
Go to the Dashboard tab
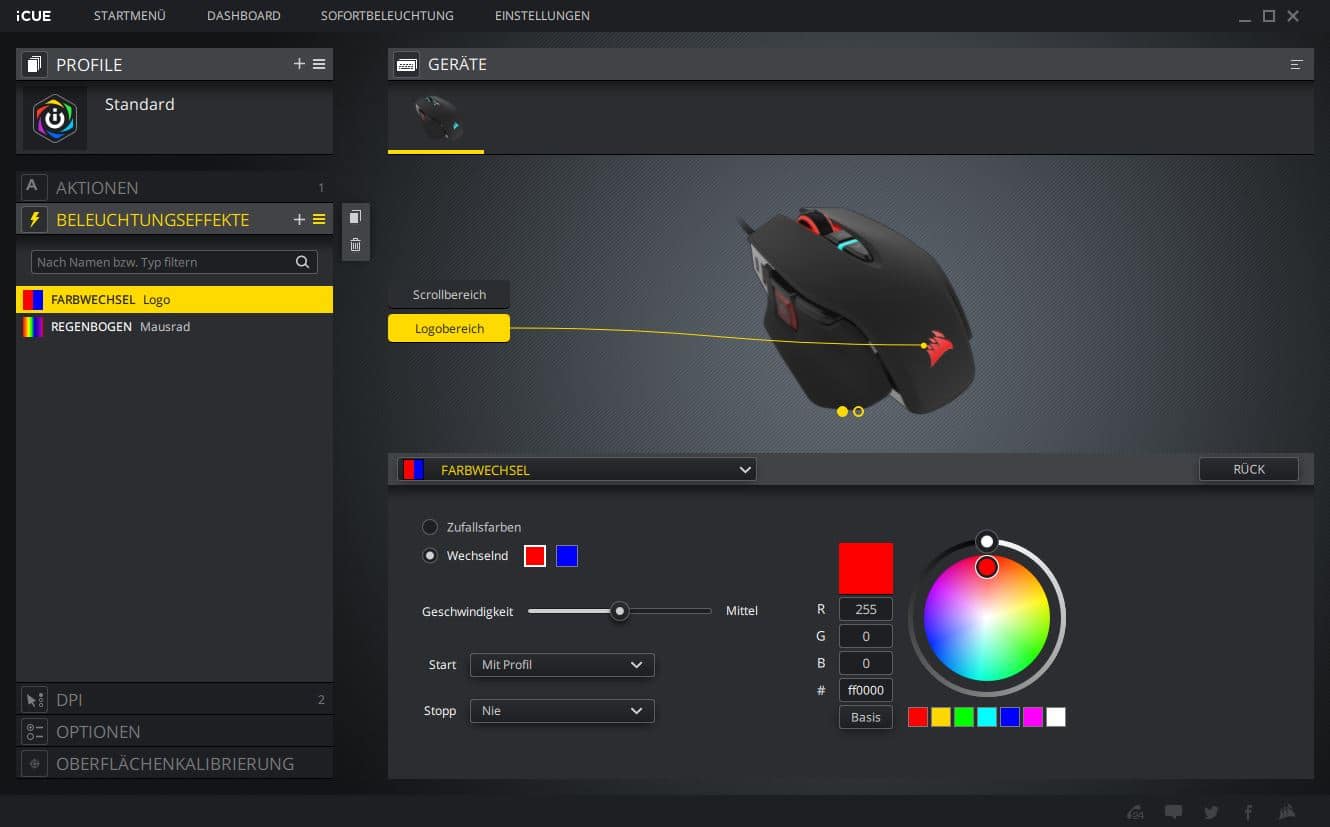coord(243,16)
